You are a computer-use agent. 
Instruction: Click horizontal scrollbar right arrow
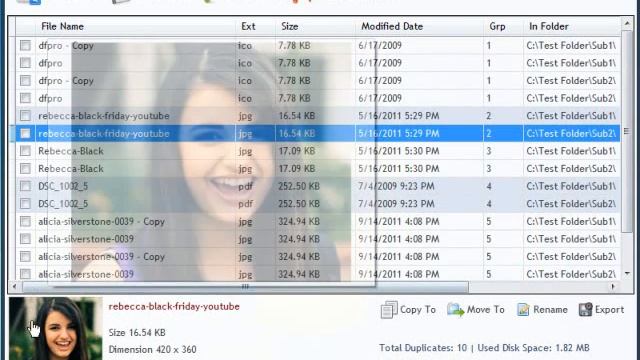tap(613, 287)
